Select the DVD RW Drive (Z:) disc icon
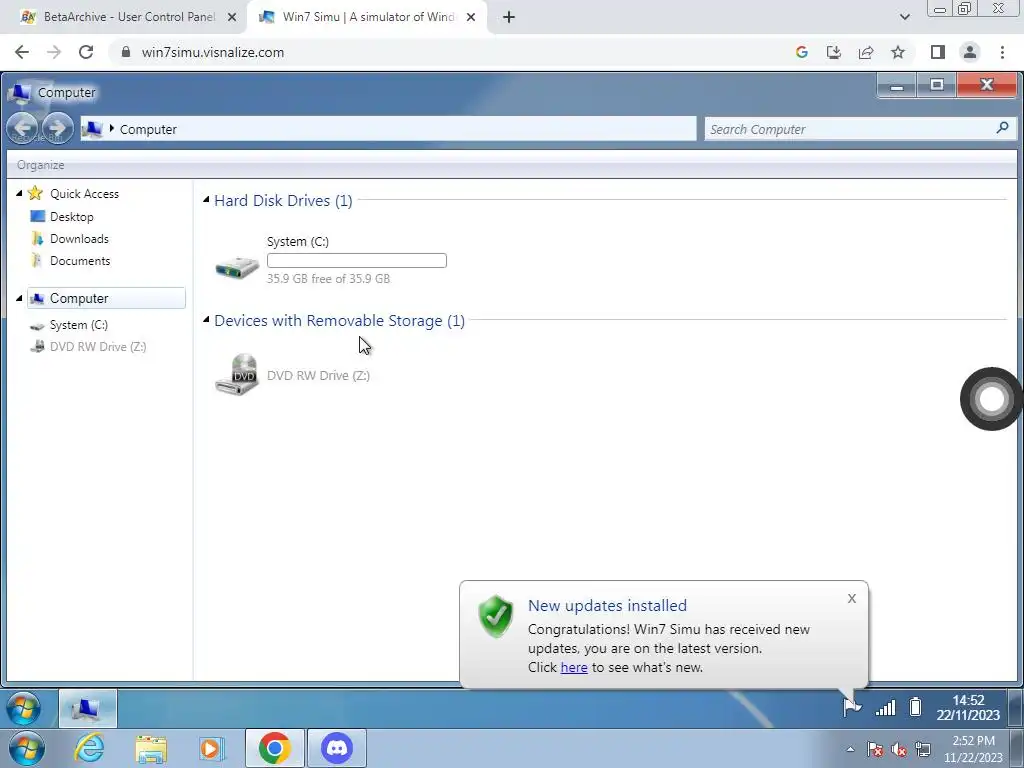This screenshot has width=1024, height=768. click(237, 374)
